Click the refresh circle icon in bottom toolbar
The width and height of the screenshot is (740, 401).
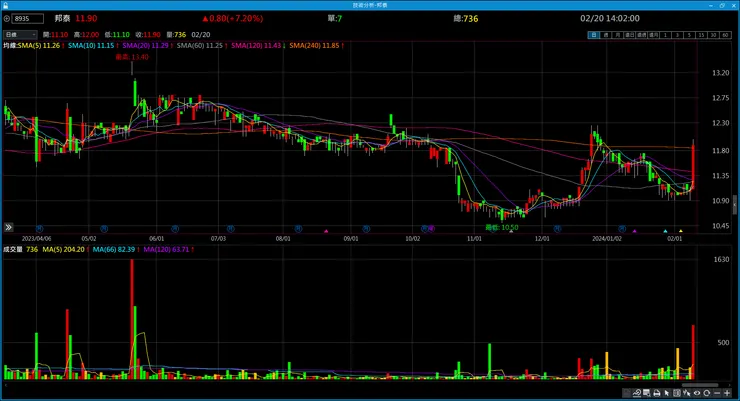point(707,393)
